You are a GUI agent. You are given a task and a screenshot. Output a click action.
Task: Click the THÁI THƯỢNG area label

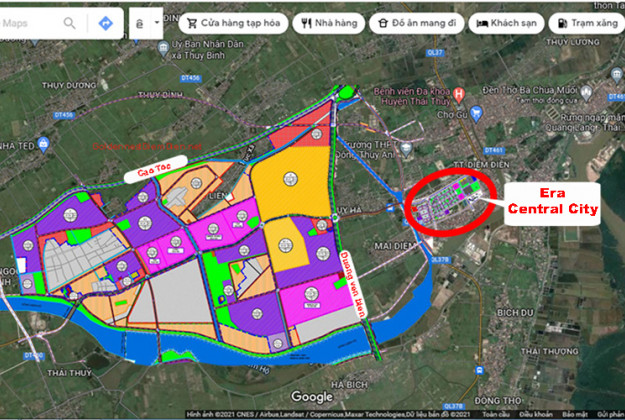(549, 351)
